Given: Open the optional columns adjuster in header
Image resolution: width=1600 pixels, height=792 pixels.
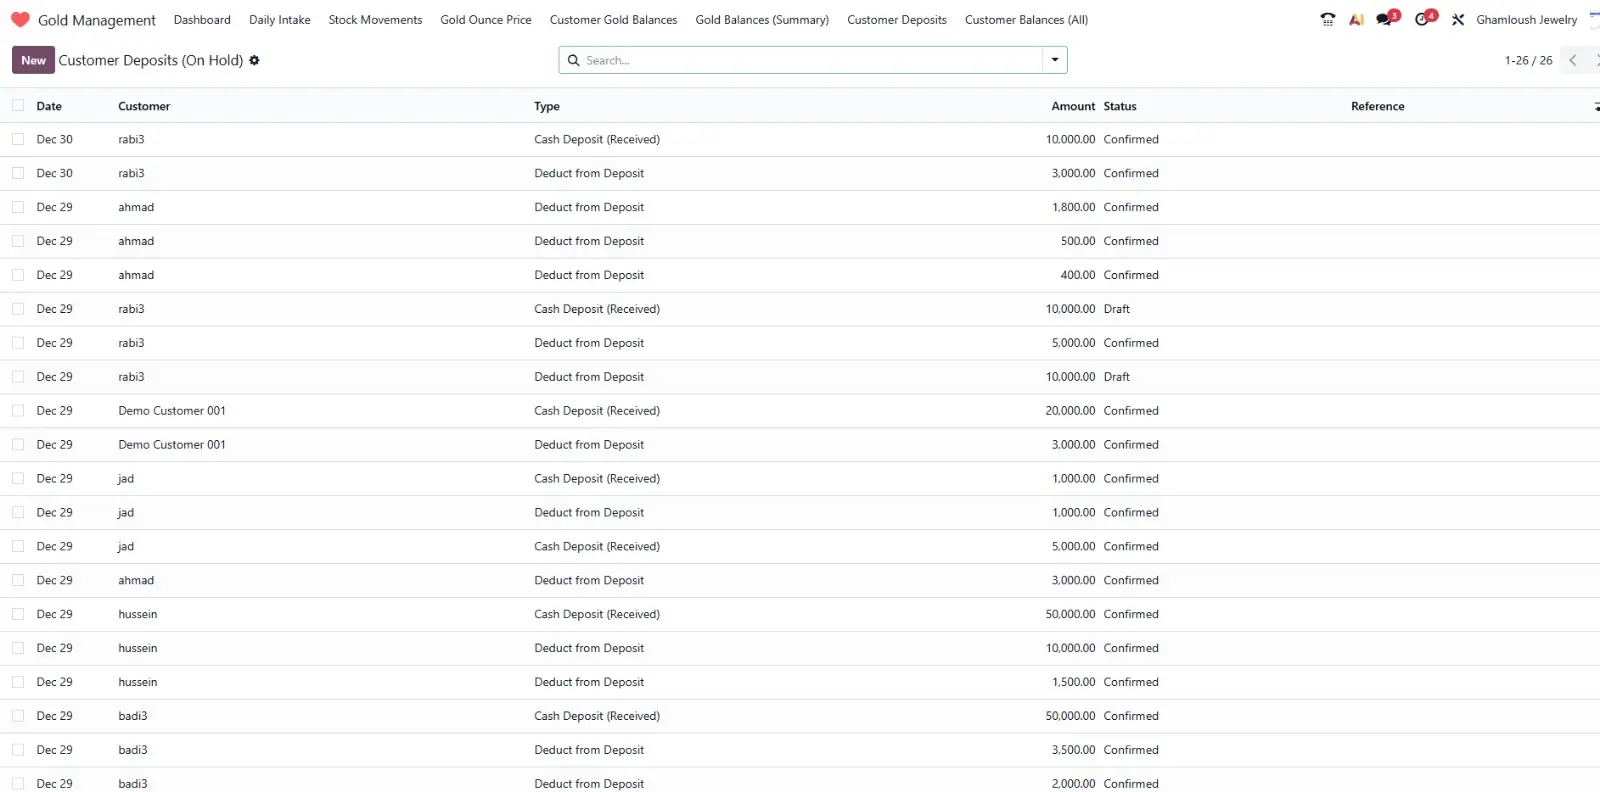Looking at the screenshot, I should pyautogui.click(x=1595, y=106).
